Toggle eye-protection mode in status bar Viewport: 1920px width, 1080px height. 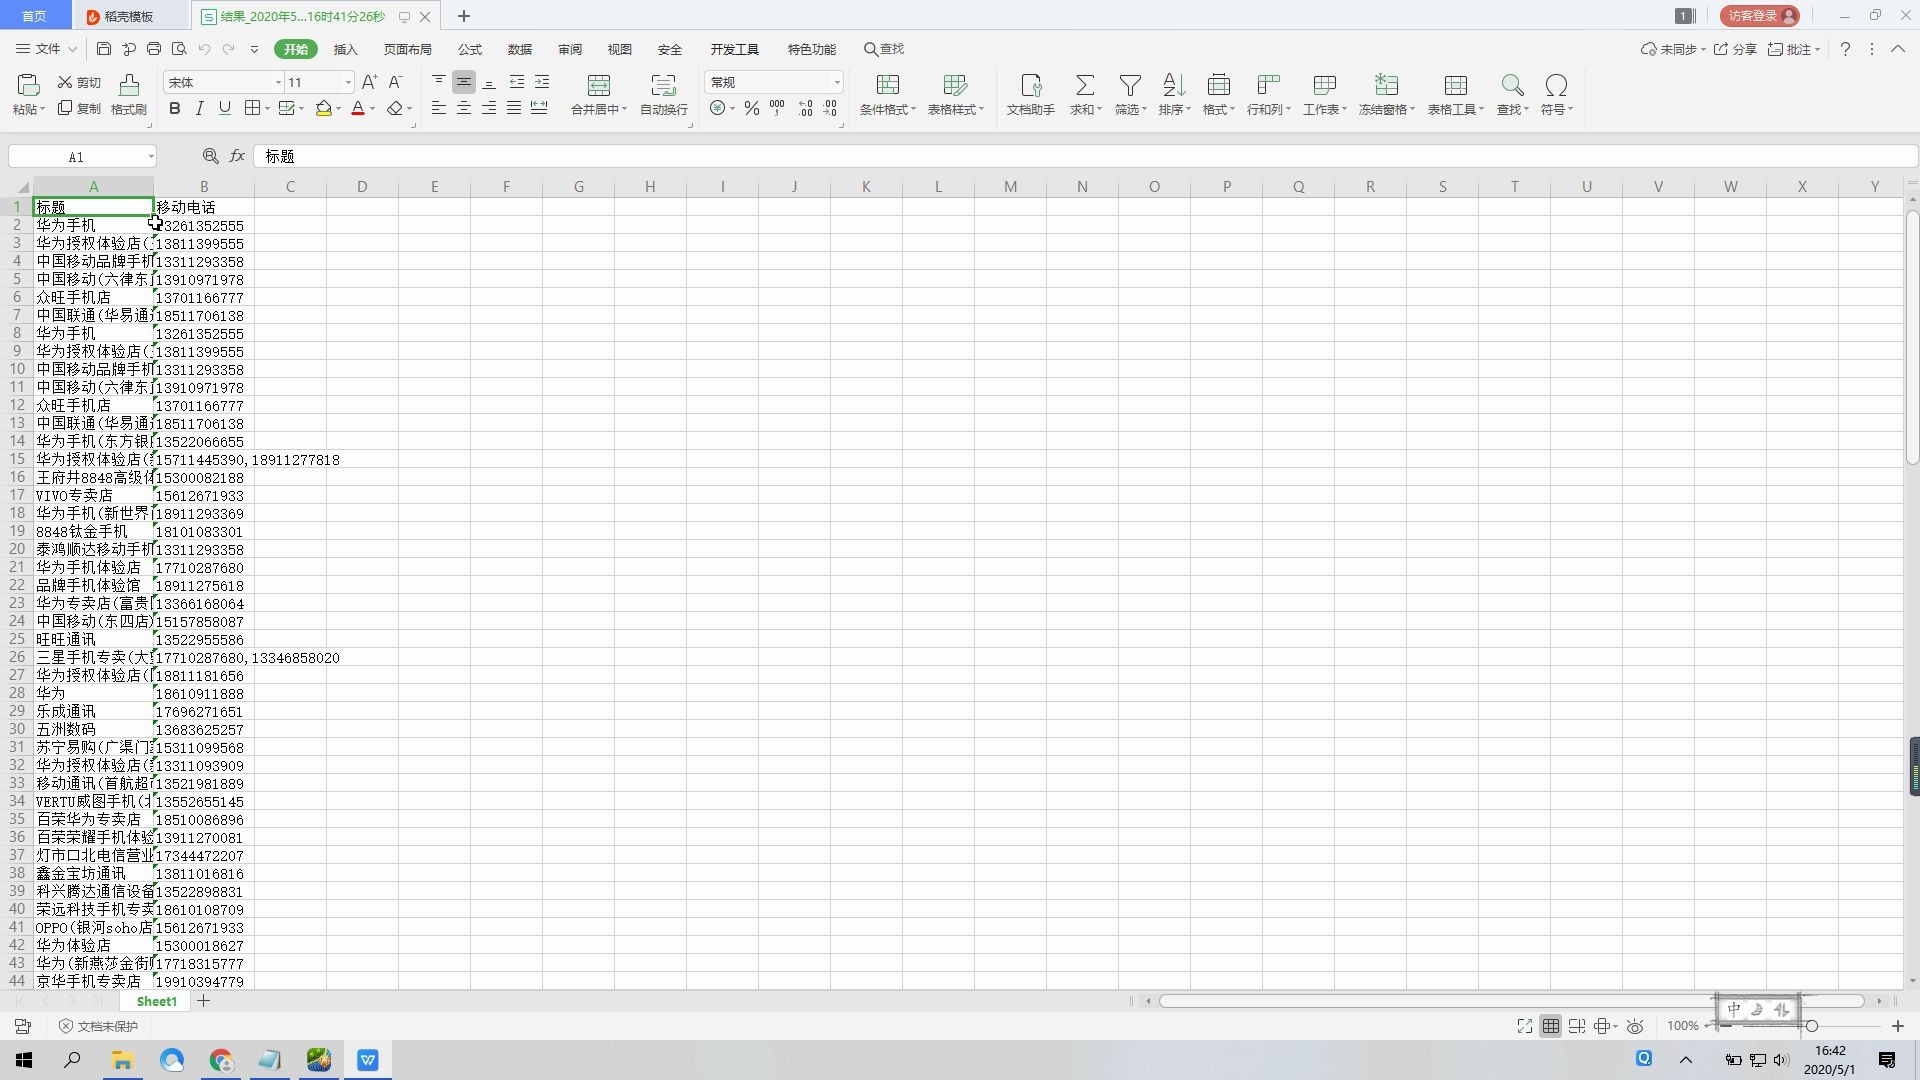coord(1635,1026)
